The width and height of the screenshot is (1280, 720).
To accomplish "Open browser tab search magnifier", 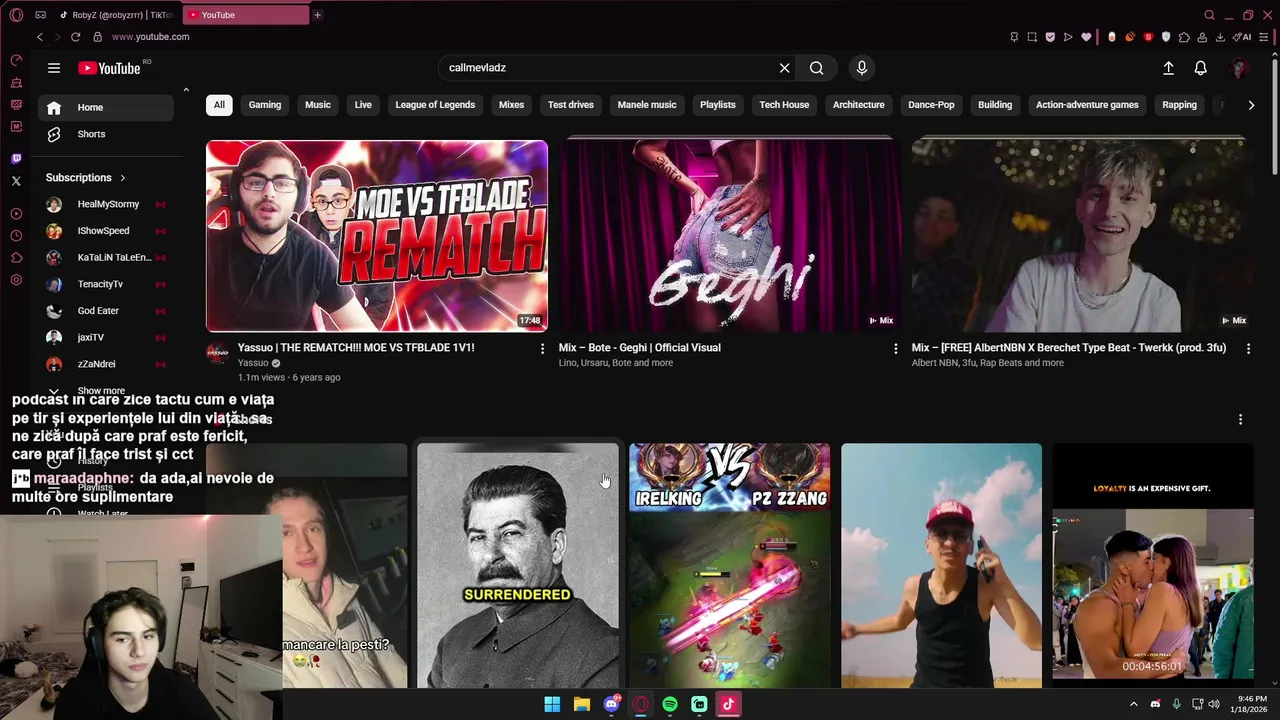I will tap(1209, 15).
